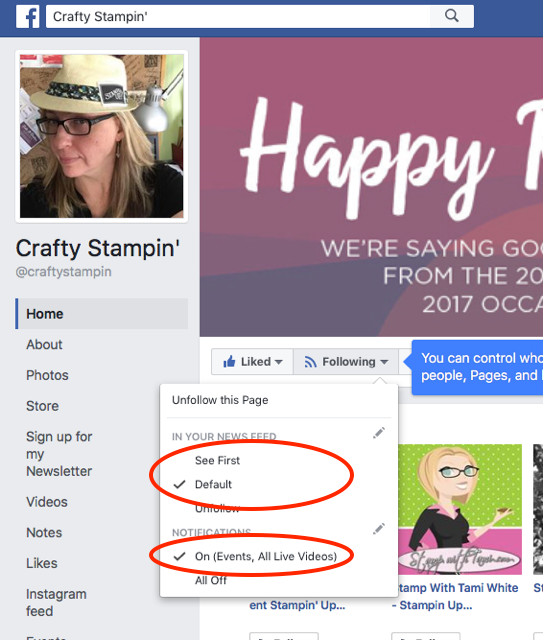Image resolution: width=543 pixels, height=640 pixels.
Task: Choose Unfollow this Page menu entry
Action: coord(220,400)
